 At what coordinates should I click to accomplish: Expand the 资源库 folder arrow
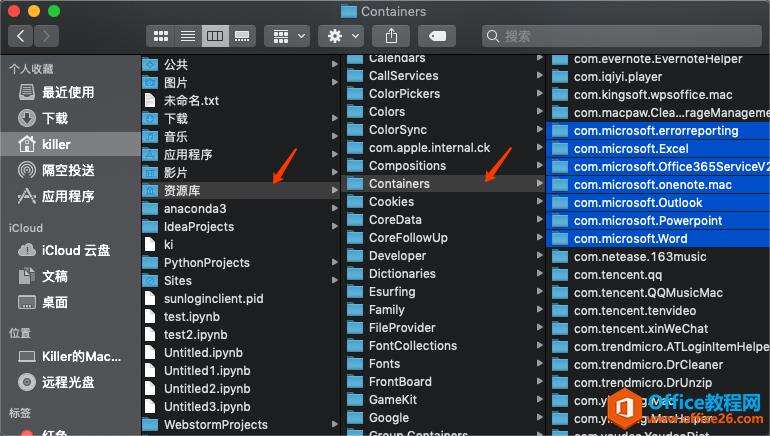(x=334, y=191)
